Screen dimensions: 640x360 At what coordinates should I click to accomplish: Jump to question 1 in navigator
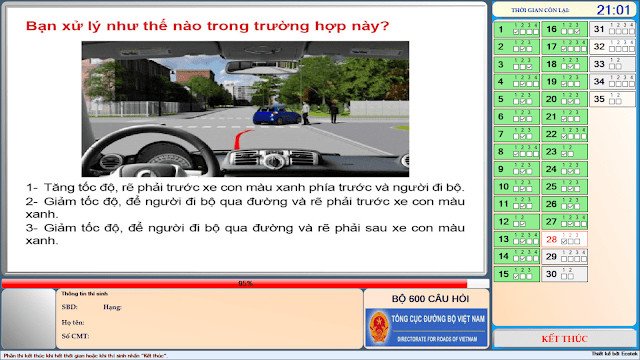[517, 29]
